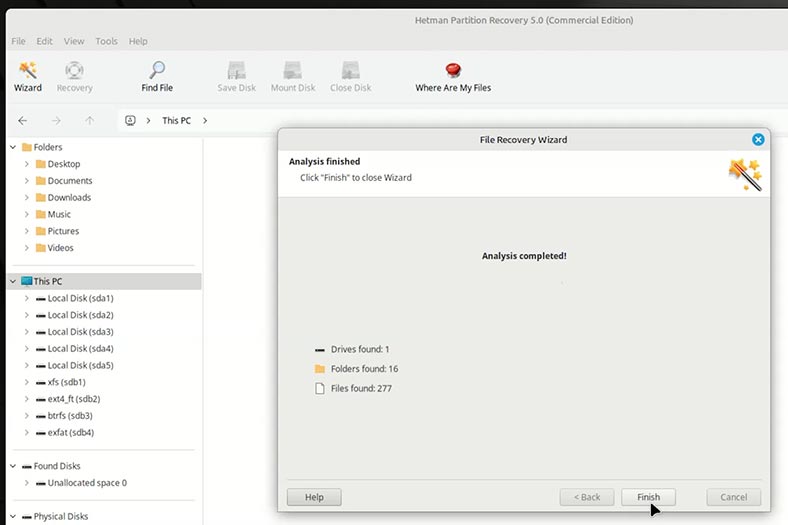
Task: Open Where Are My Files button
Action: [x=453, y=77]
